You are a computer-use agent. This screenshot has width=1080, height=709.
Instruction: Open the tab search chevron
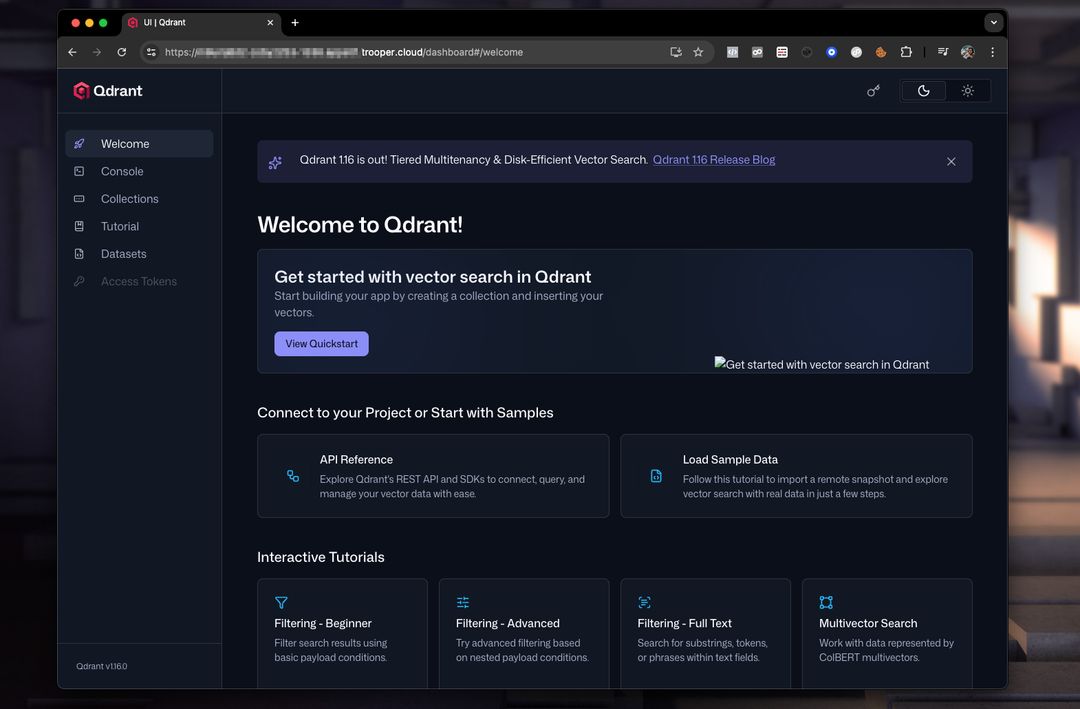(993, 22)
